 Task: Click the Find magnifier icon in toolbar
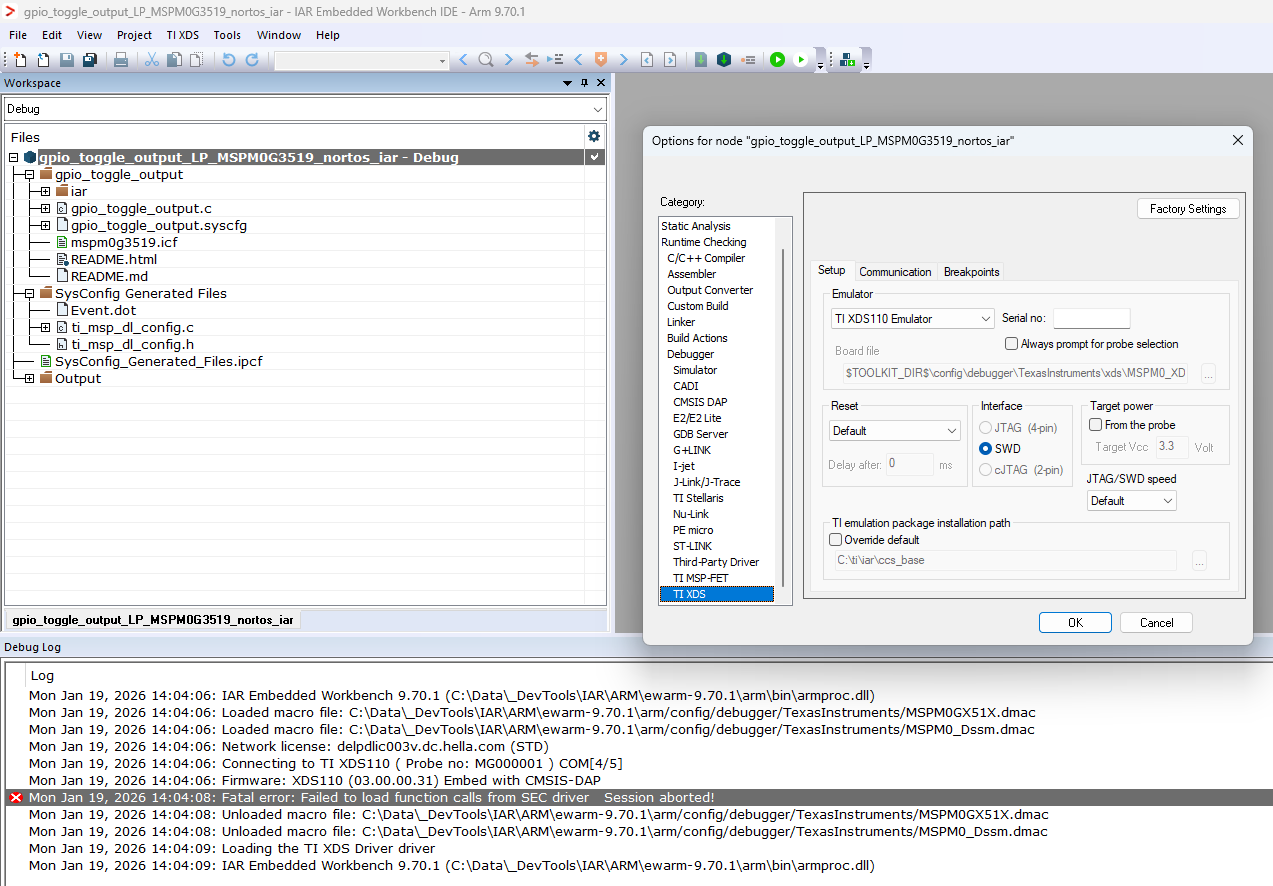(486, 60)
